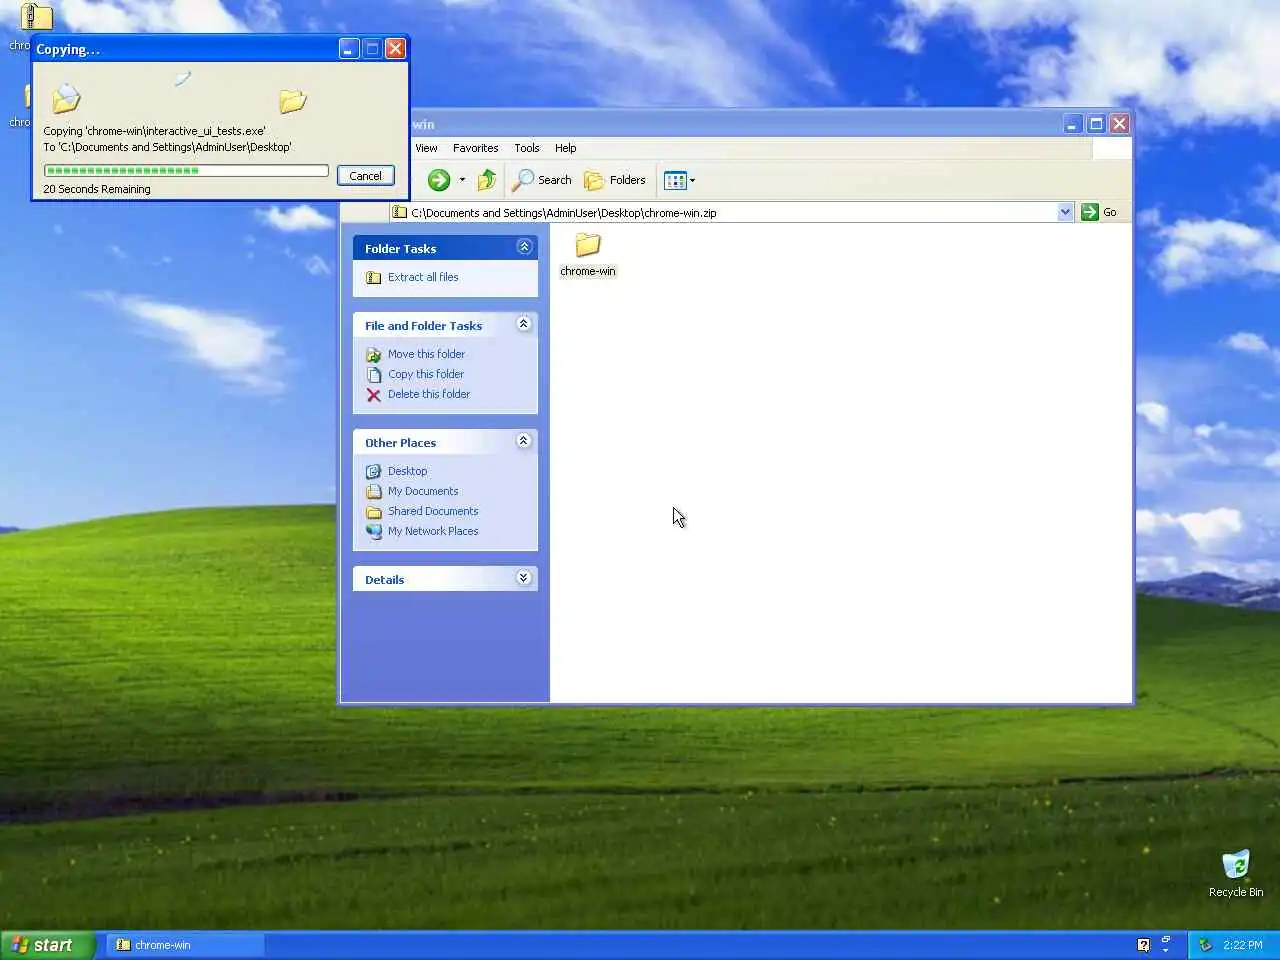Image resolution: width=1280 pixels, height=960 pixels.
Task: Click the '20 Seconds Remaining' status text
Action: (97, 189)
